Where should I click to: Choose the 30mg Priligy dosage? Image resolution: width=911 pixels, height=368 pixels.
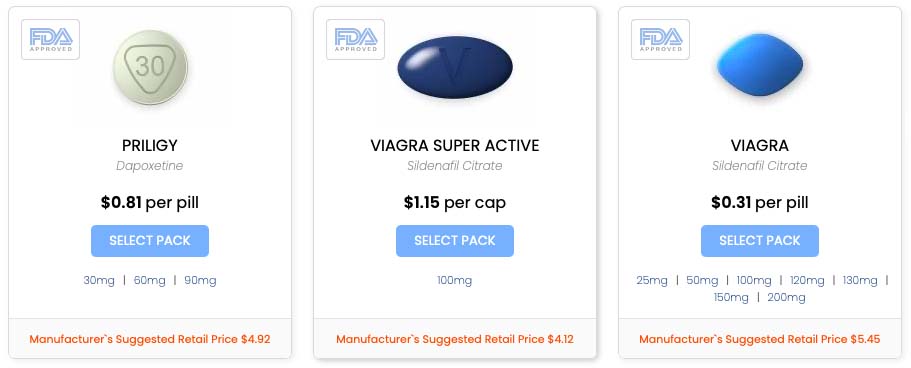(99, 281)
